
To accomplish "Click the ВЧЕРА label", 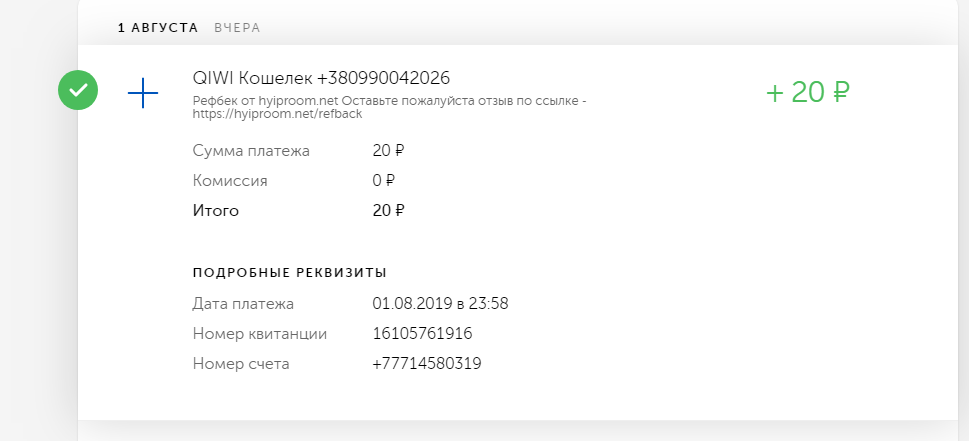I will pyautogui.click(x=237, y=28).
